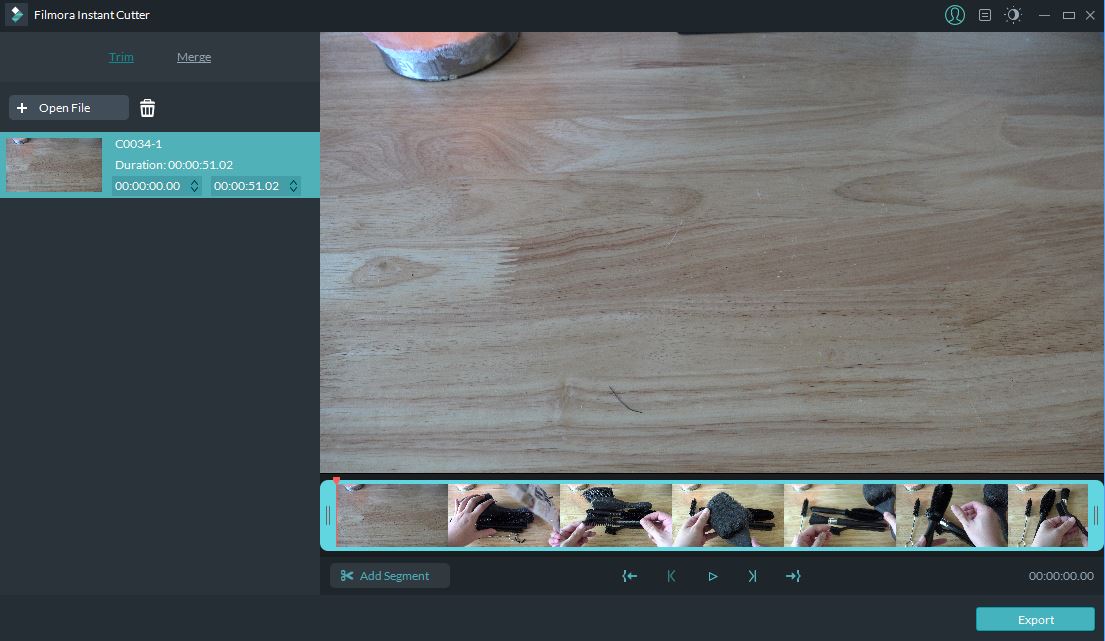This screenshot has height=641, width=1105.
Task: Minimize the Filmora Instant Cutter window
Action: [x=1044, y=15]
